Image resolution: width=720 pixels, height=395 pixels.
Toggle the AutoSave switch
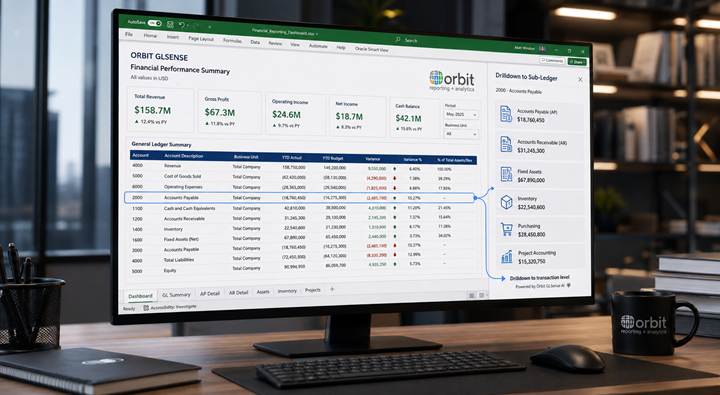pos(154,23)
